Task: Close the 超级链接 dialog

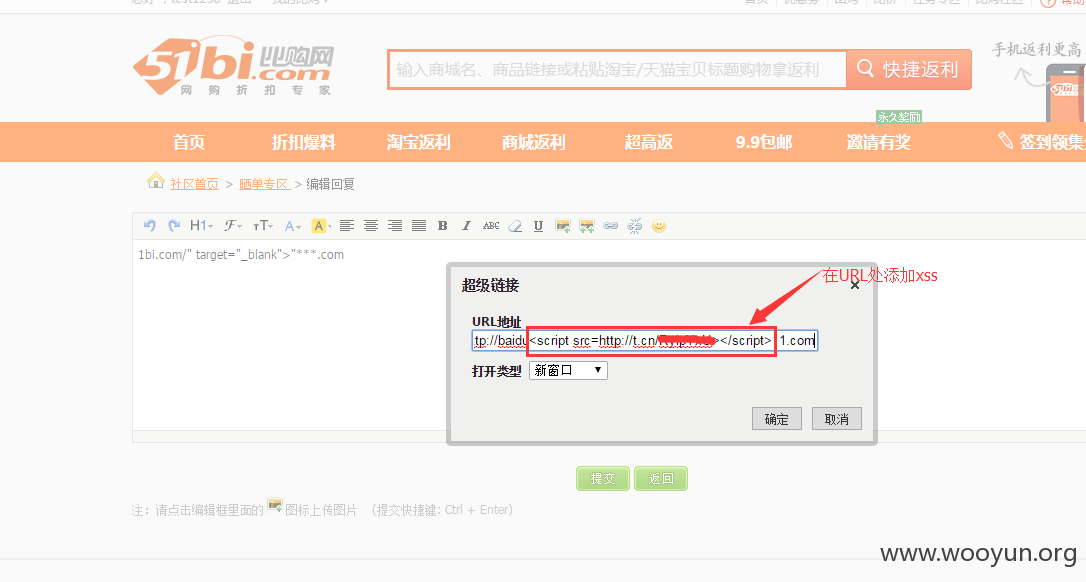Action: pyautogui.click(x=855, y=285)
